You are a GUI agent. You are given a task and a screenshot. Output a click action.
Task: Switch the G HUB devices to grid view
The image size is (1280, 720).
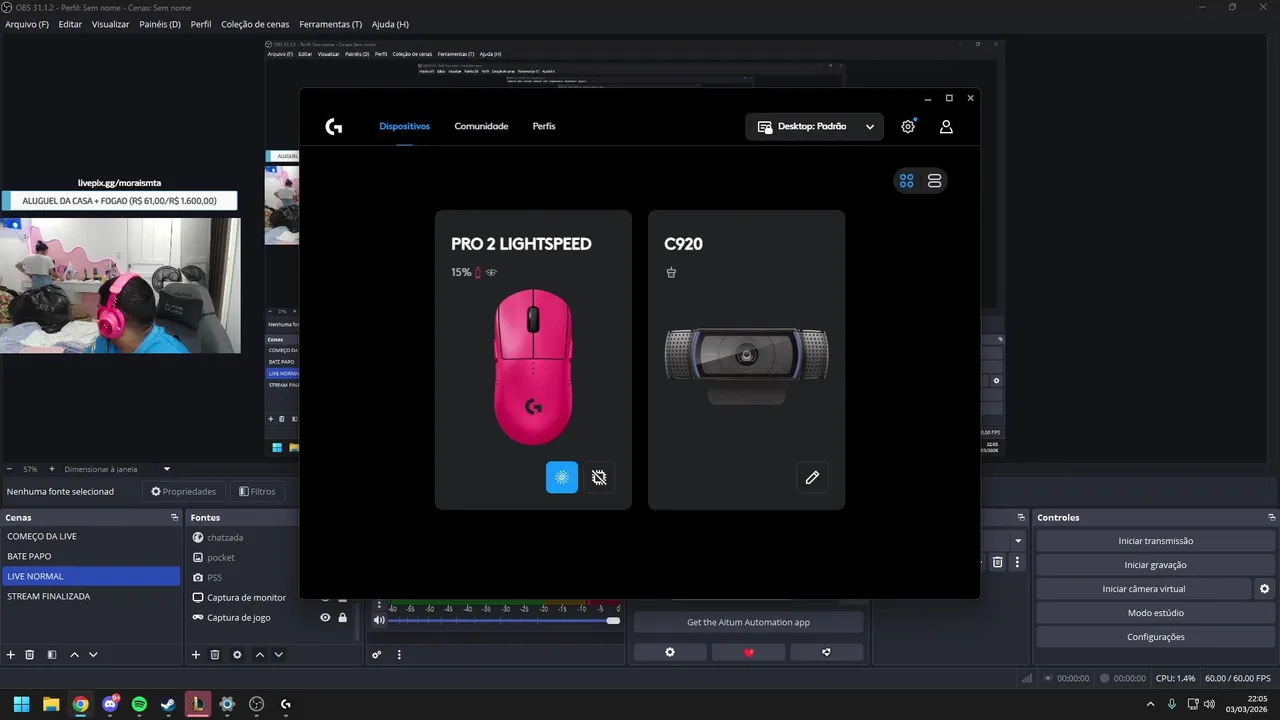tap(906, 181)
